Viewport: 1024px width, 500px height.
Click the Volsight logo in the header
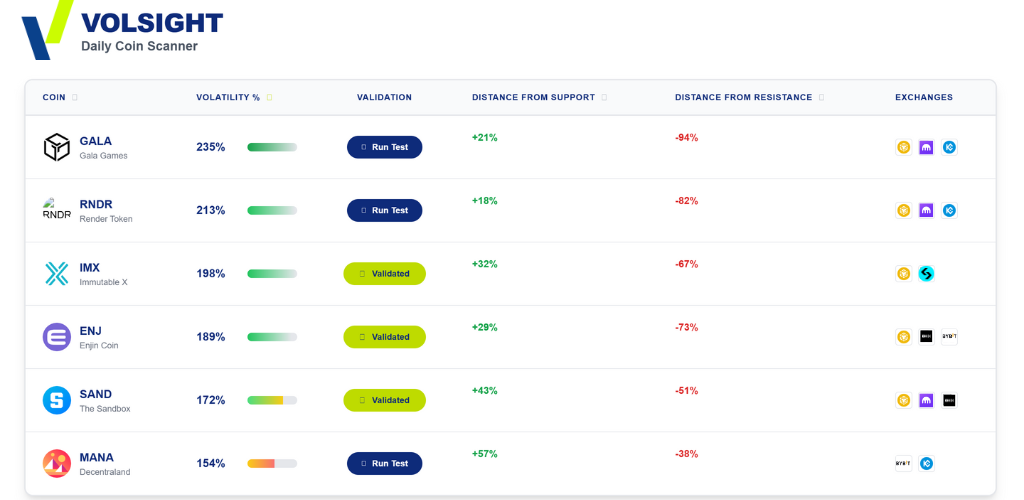pyautogui.click(x=48, y=28)
